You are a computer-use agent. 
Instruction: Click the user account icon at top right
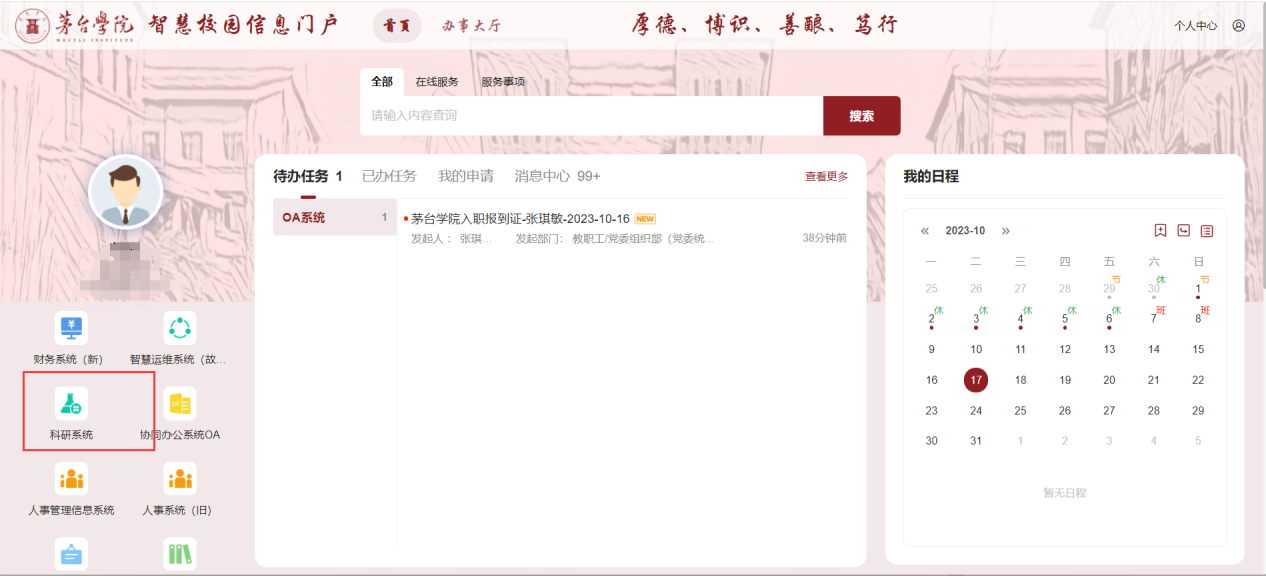tap(1239, 26)
